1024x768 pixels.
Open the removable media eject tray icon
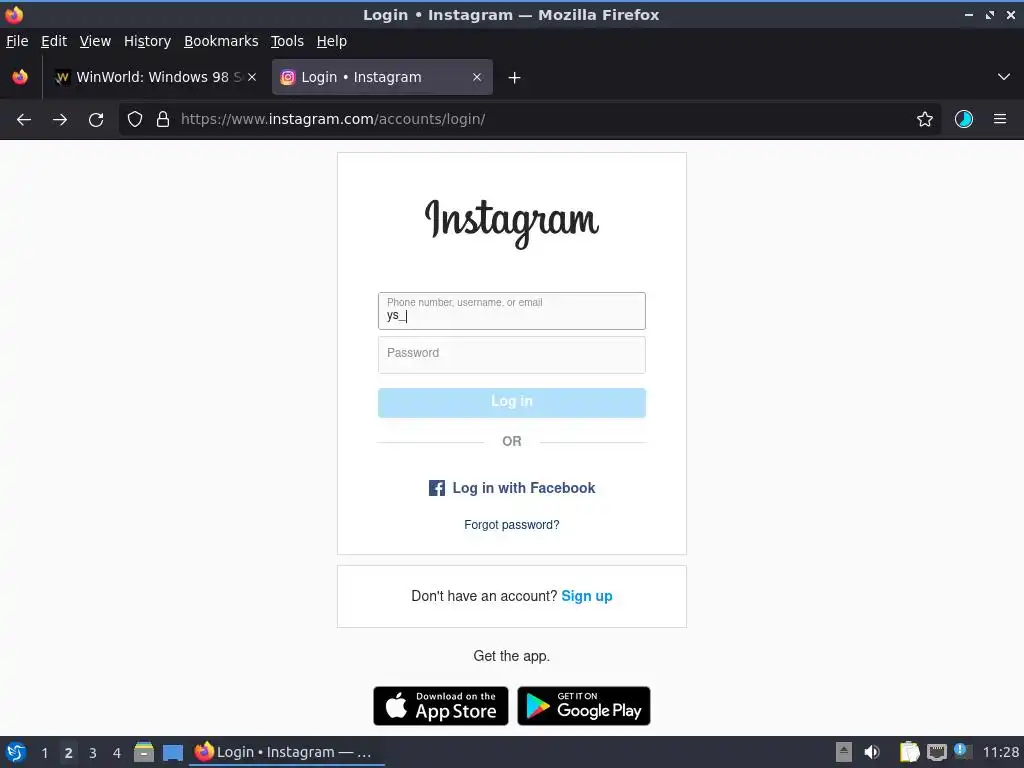(844, 752)
